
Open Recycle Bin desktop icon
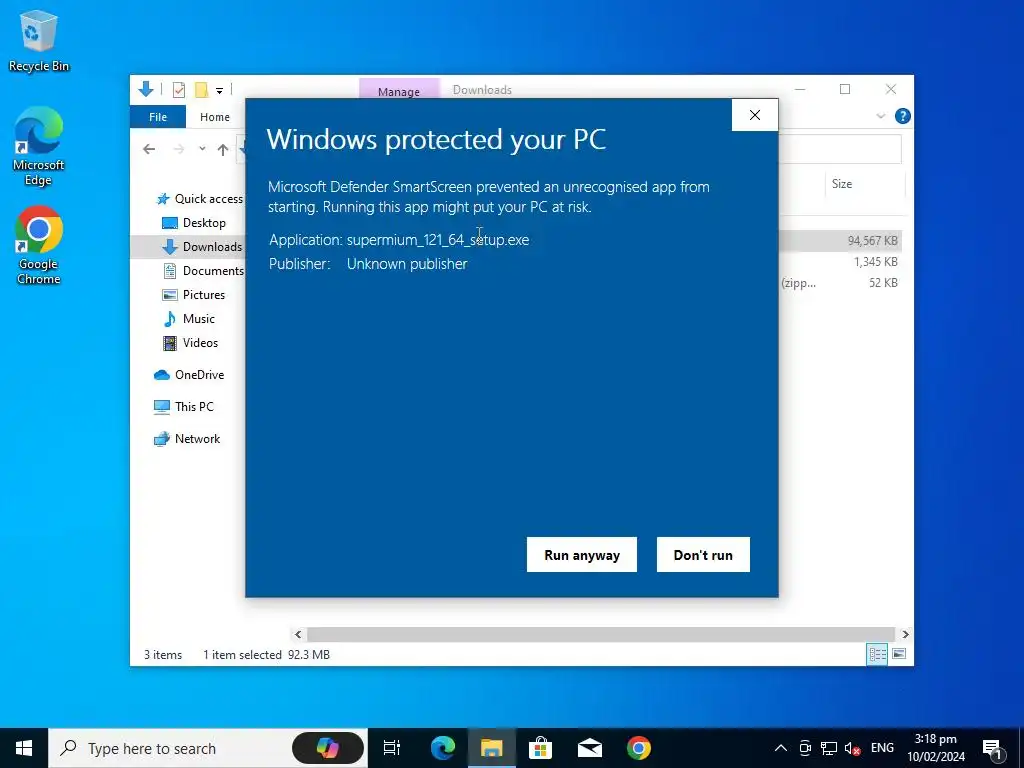[39, 40]
